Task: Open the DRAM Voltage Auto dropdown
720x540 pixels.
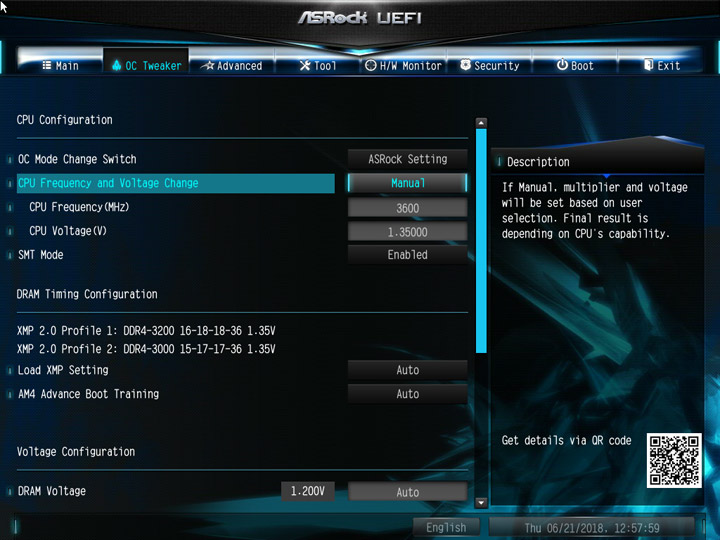Action: [x=407, y=492]
